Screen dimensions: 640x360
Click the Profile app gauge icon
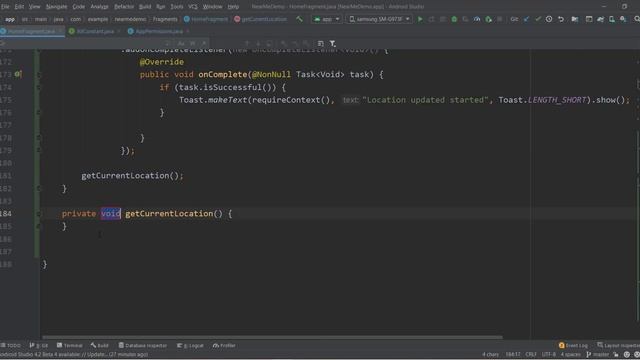tap(477, 19)
